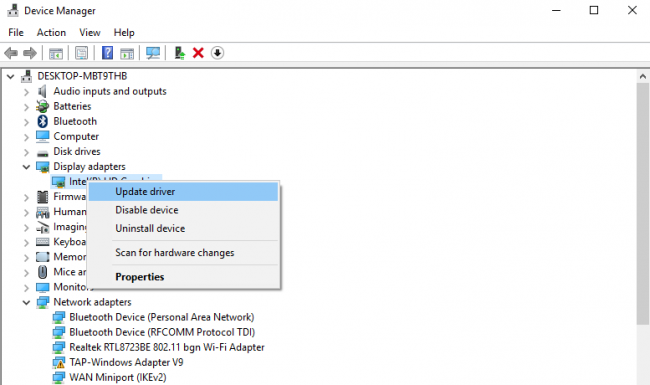This screenshot has height=385, width=650.
Task: Click the TAP-Windows Adapter warning icon
Action: point(58,363)
